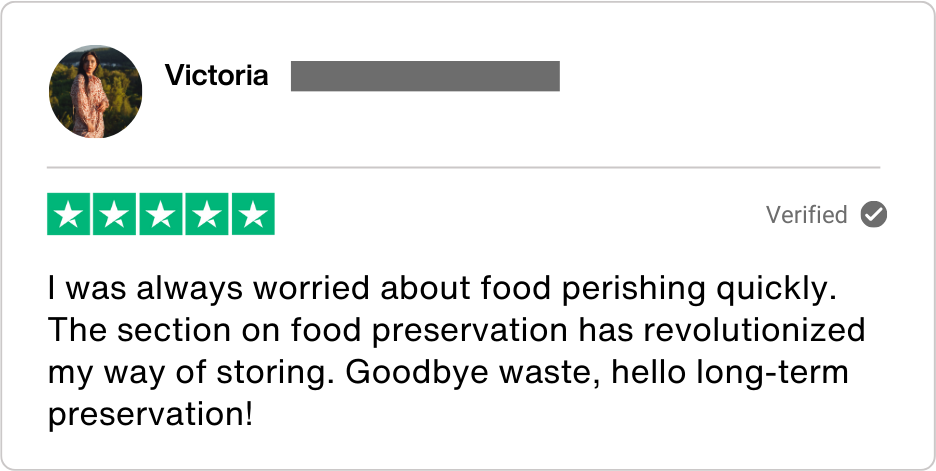The height and width of the screenshot is (471, 936).
Task: Click the final word "preservation!"
Action: click(x=150, y=414)
